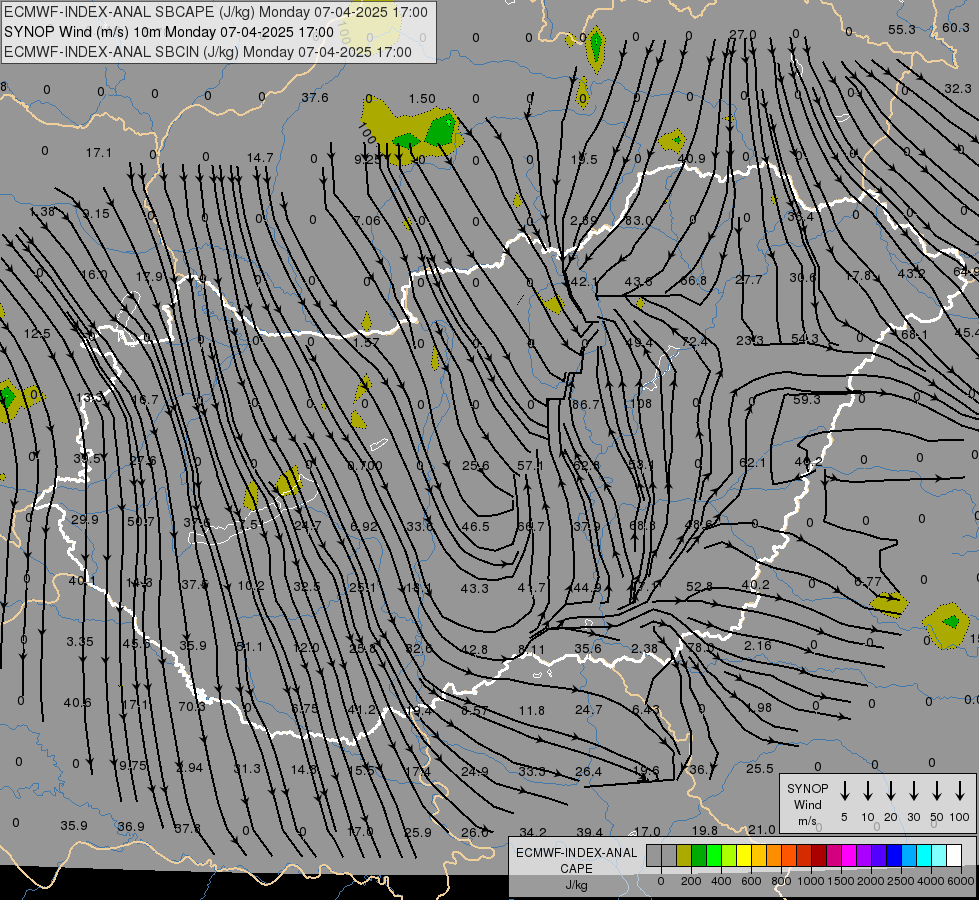This screenshot has height=900, width=979.
Task: Click the 21.0 value above the CAPE legend
Action: pyautogui.click(x=762, y=829)
